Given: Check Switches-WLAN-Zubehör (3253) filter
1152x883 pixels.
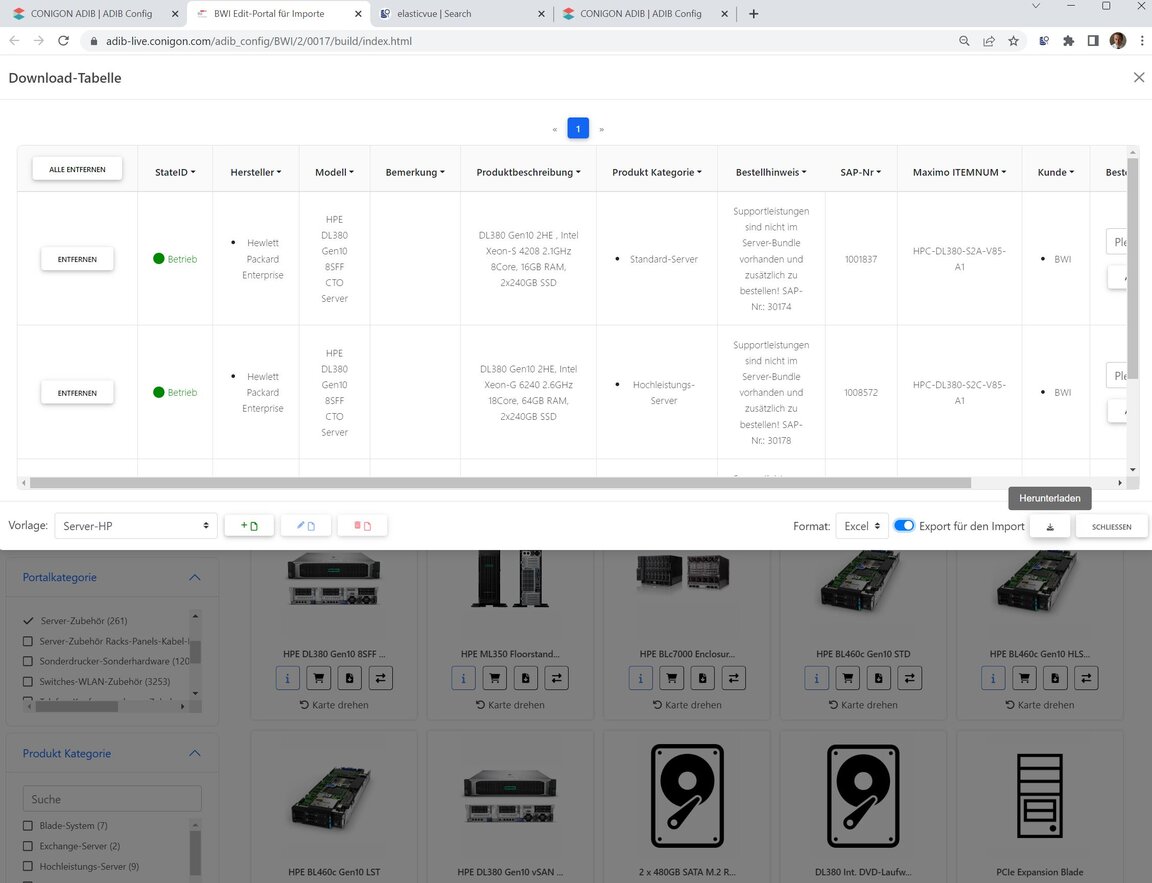Looking at the screenshot, I should [x=28, y=682].
